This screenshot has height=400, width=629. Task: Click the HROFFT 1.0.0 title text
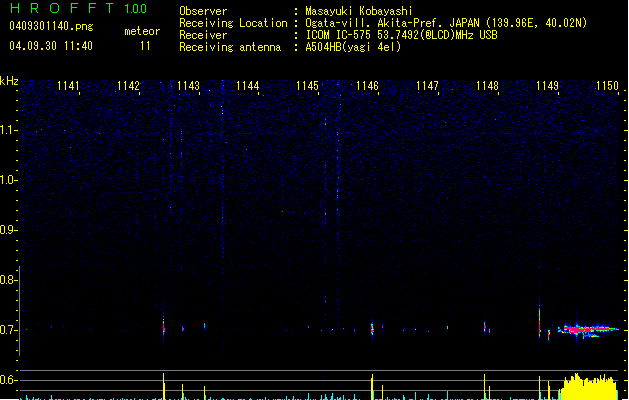click(x=79, y=8)
